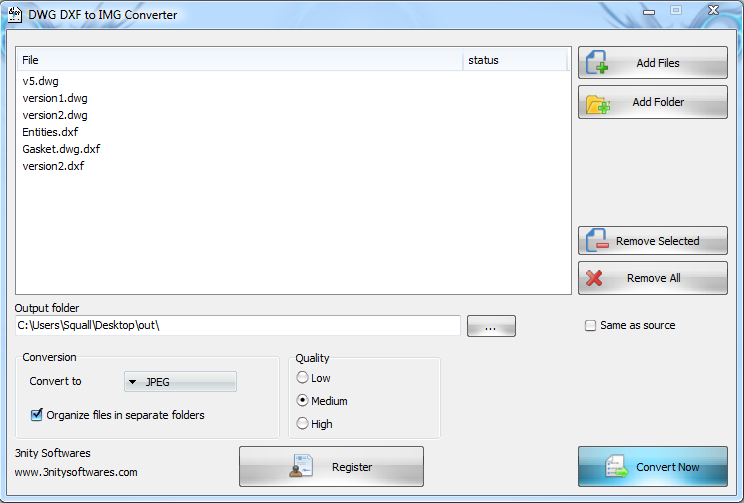The height and width of the screenshot is (503, 744).
Task: Select High quality radio button
Action: [302, 423]
